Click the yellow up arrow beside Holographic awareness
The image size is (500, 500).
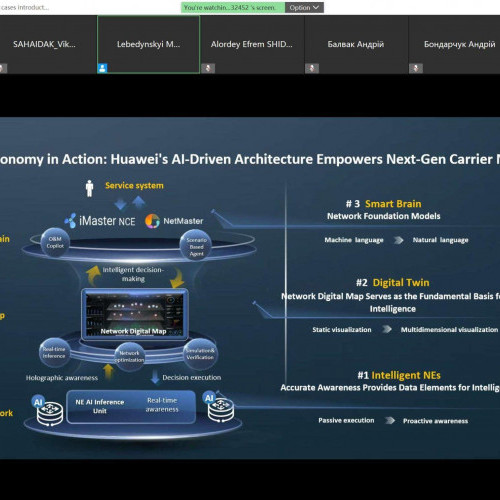tap(108, 372)
